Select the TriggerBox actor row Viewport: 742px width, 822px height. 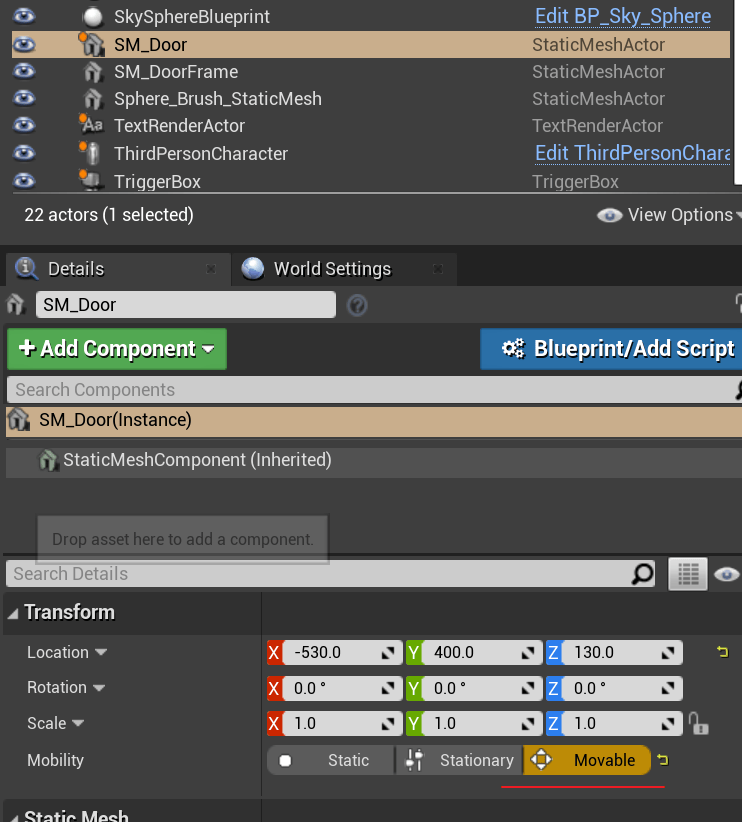coord(371,181)
